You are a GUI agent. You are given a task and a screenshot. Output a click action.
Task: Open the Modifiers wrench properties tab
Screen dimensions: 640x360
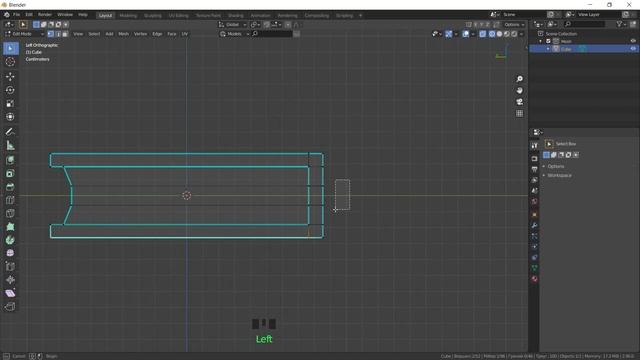[x=534, y=225]
